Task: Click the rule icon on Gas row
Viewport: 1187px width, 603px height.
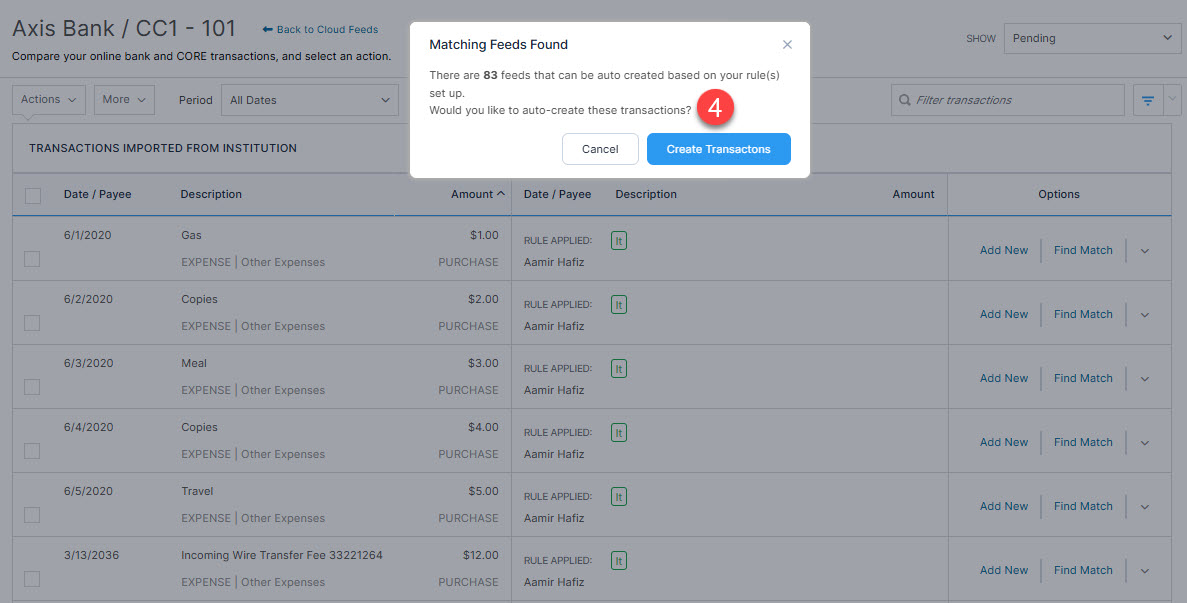Action: click(618, 241)
